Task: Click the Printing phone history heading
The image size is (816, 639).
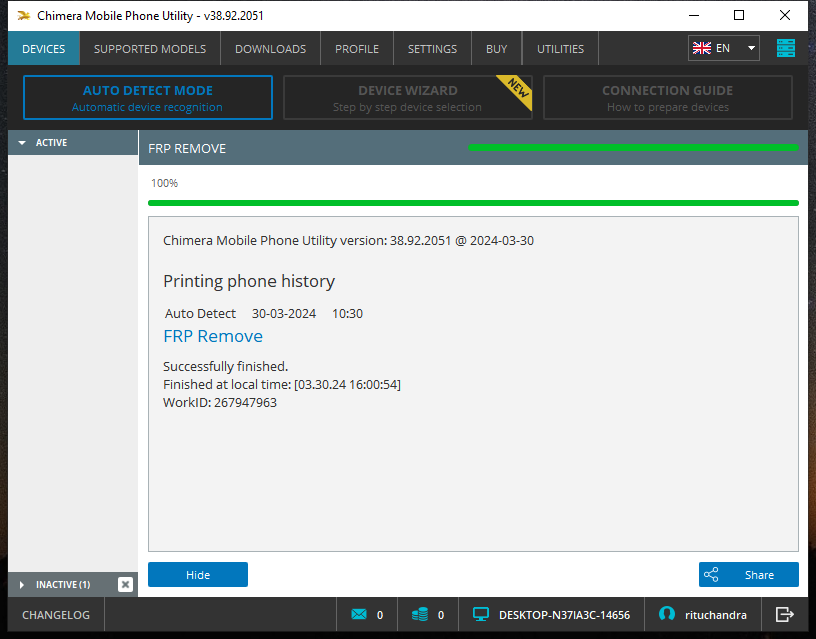Action: click(x=249, y=281)
